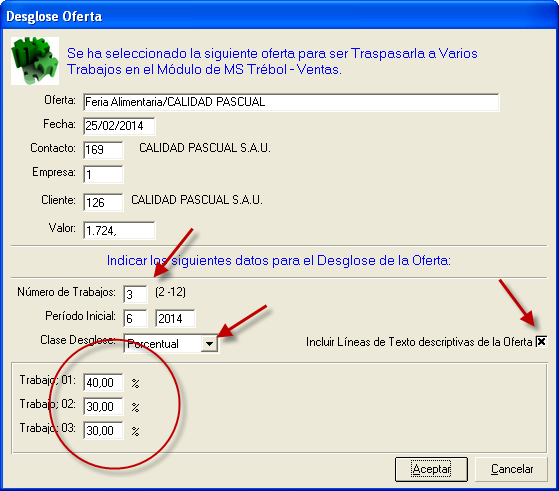Screen dimensions: 559x491
Task: Click the Indicar los siguientes datos heading
Action: 279,261
